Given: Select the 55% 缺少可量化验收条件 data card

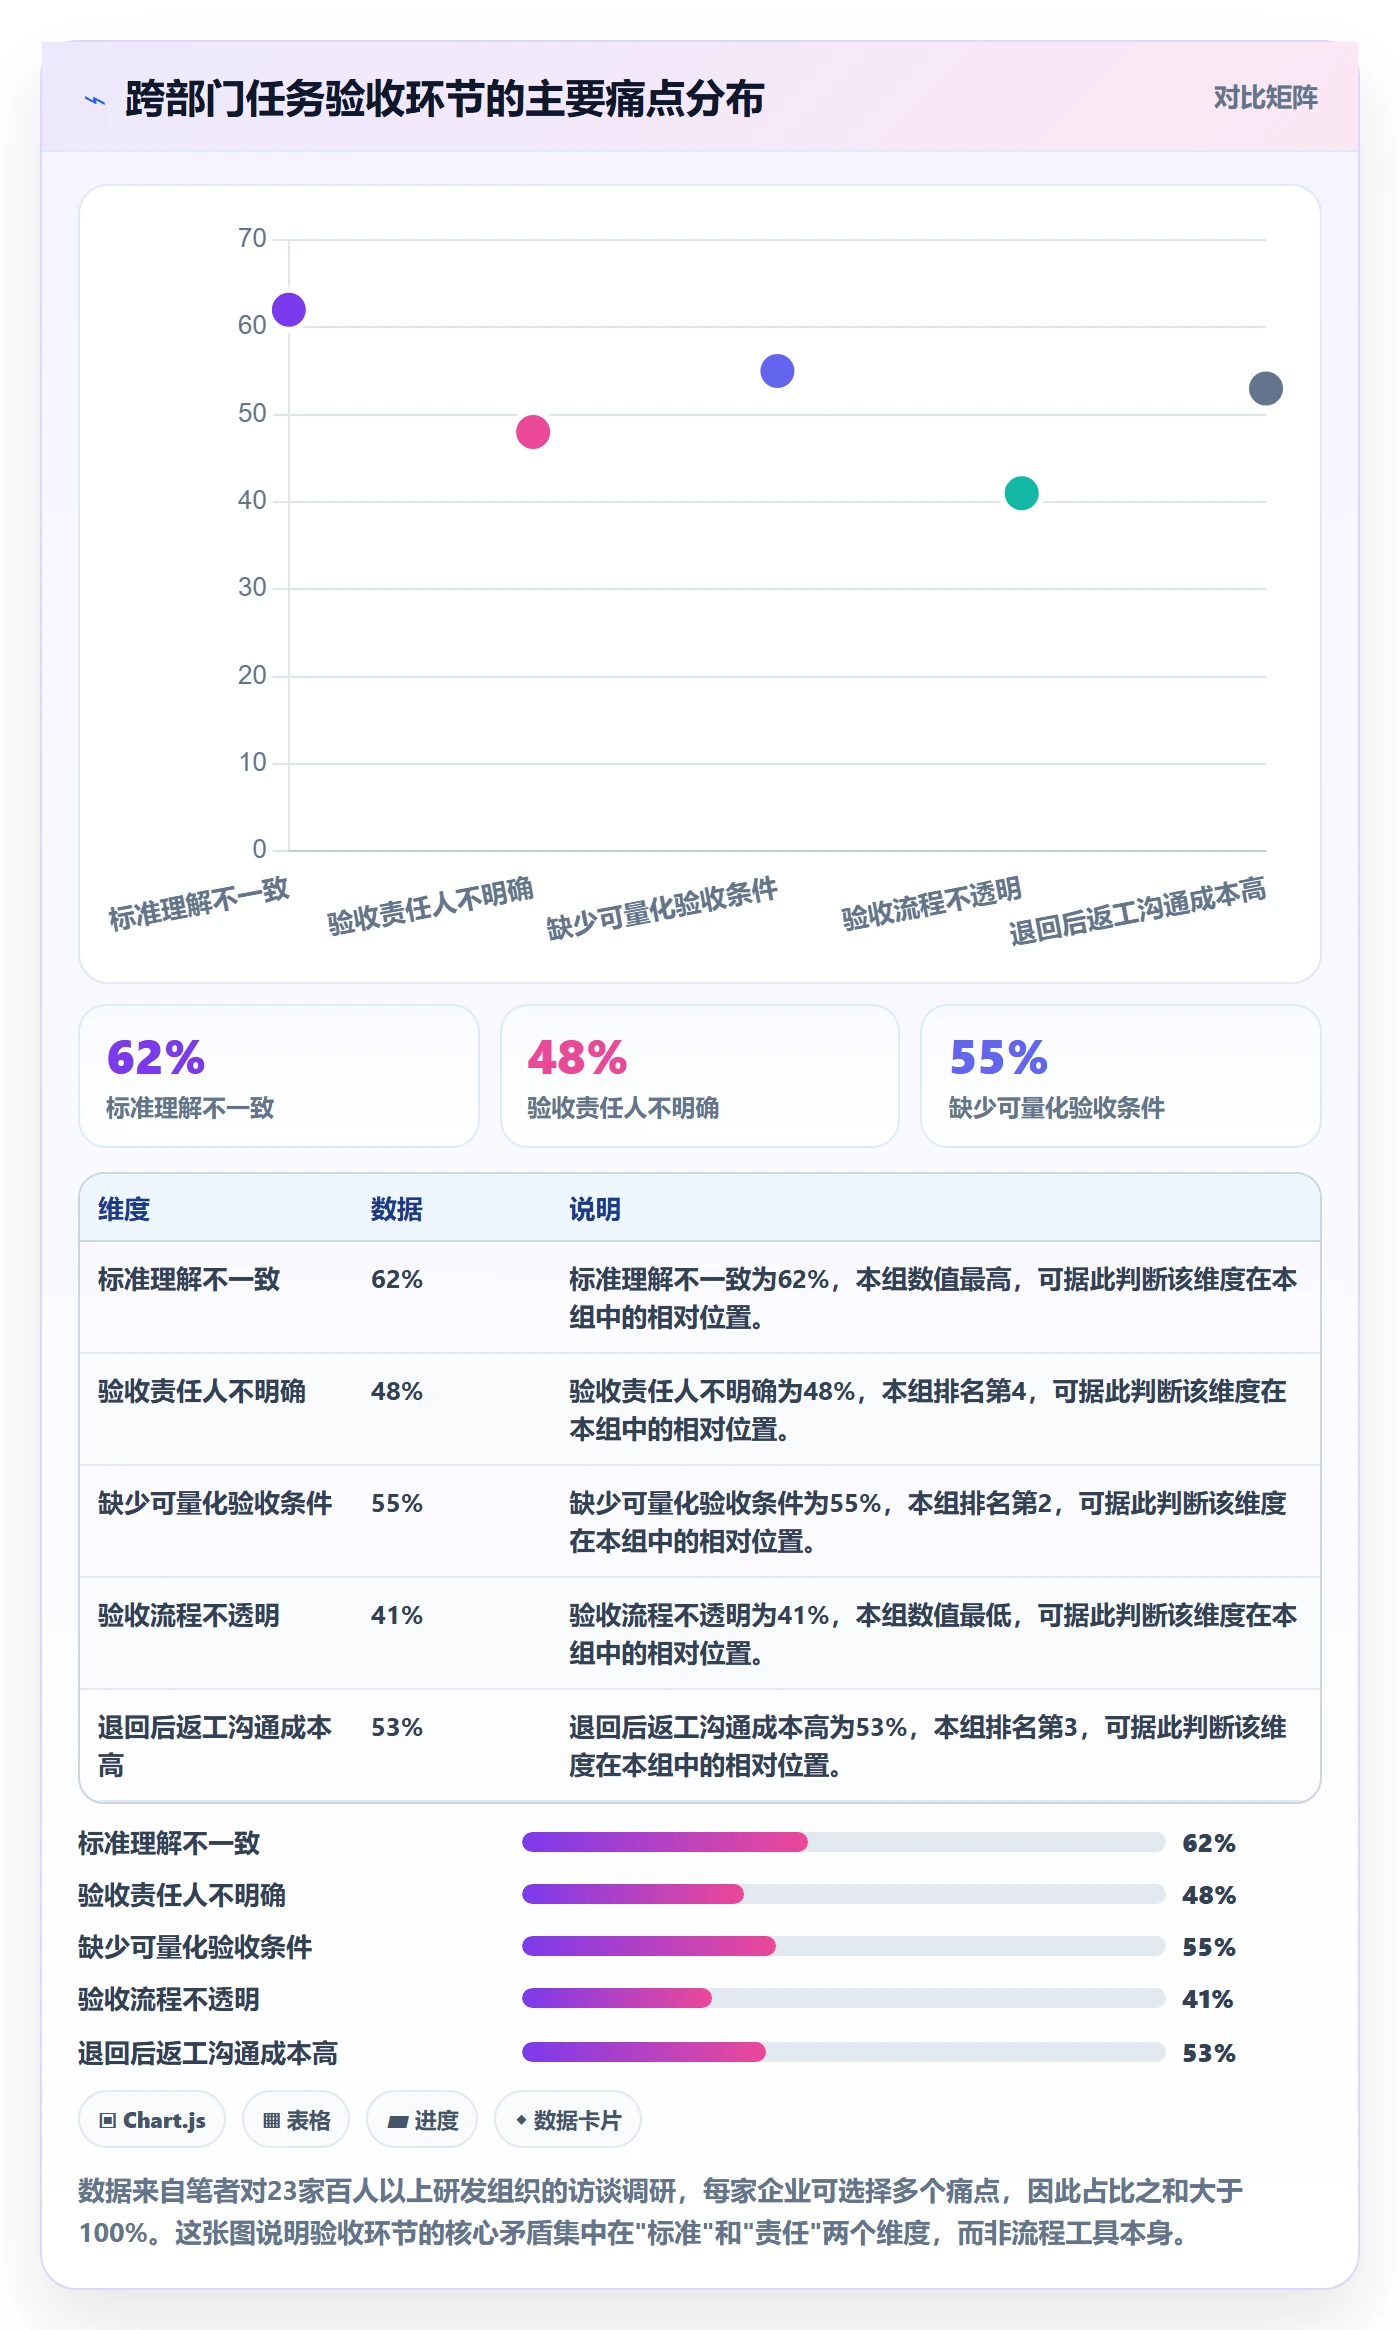Looking at the screenshot, I should pos(1121,1076).
